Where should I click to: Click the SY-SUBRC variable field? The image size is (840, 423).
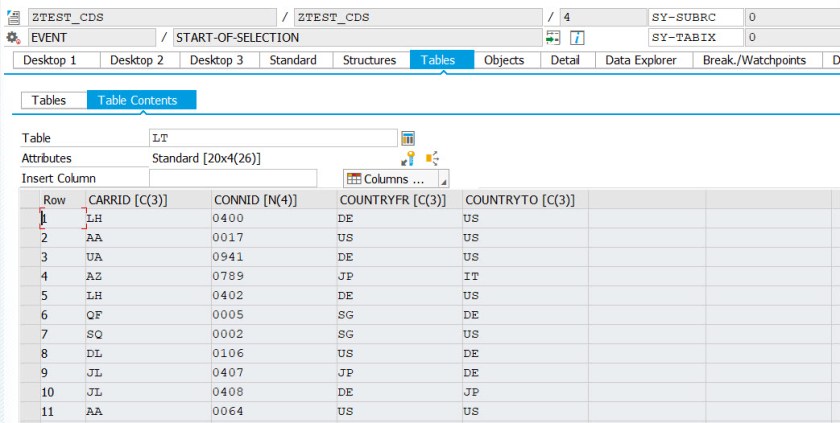[695, 17]
